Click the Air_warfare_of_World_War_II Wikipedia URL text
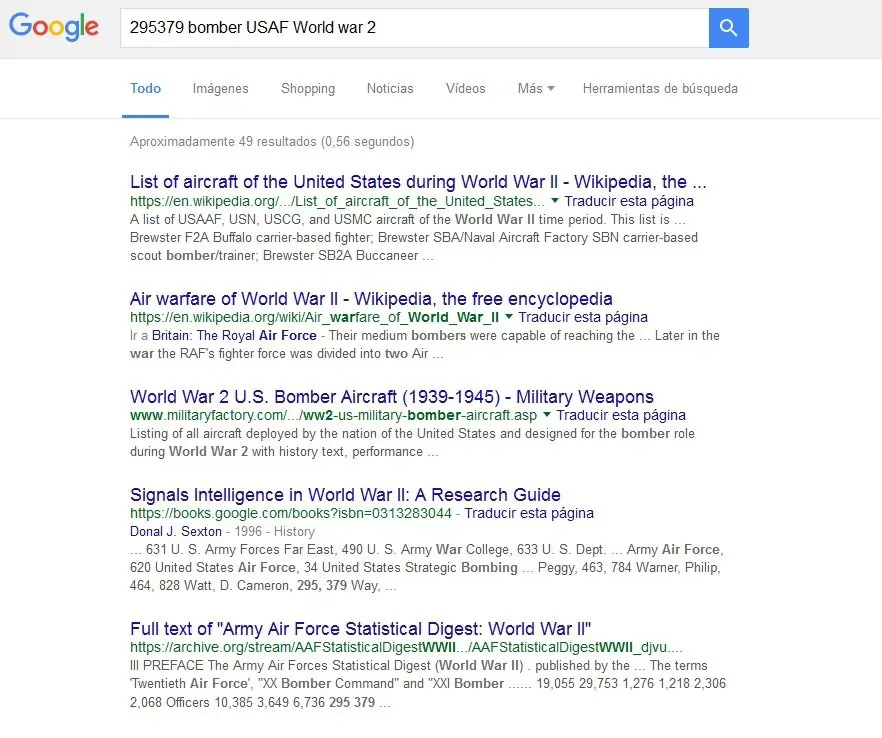Screen dimensions: 882x738 (314, 317)
